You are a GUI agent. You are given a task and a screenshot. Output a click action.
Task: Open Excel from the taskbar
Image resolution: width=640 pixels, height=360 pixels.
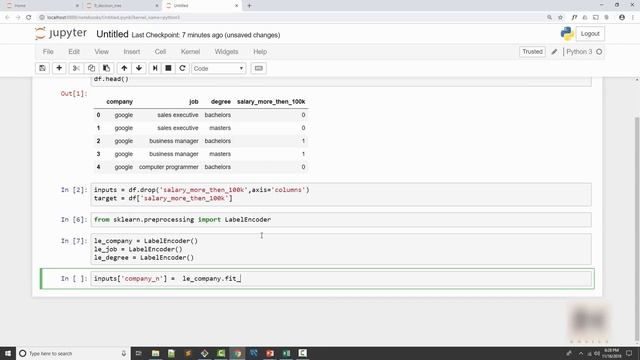click(286, 353)
